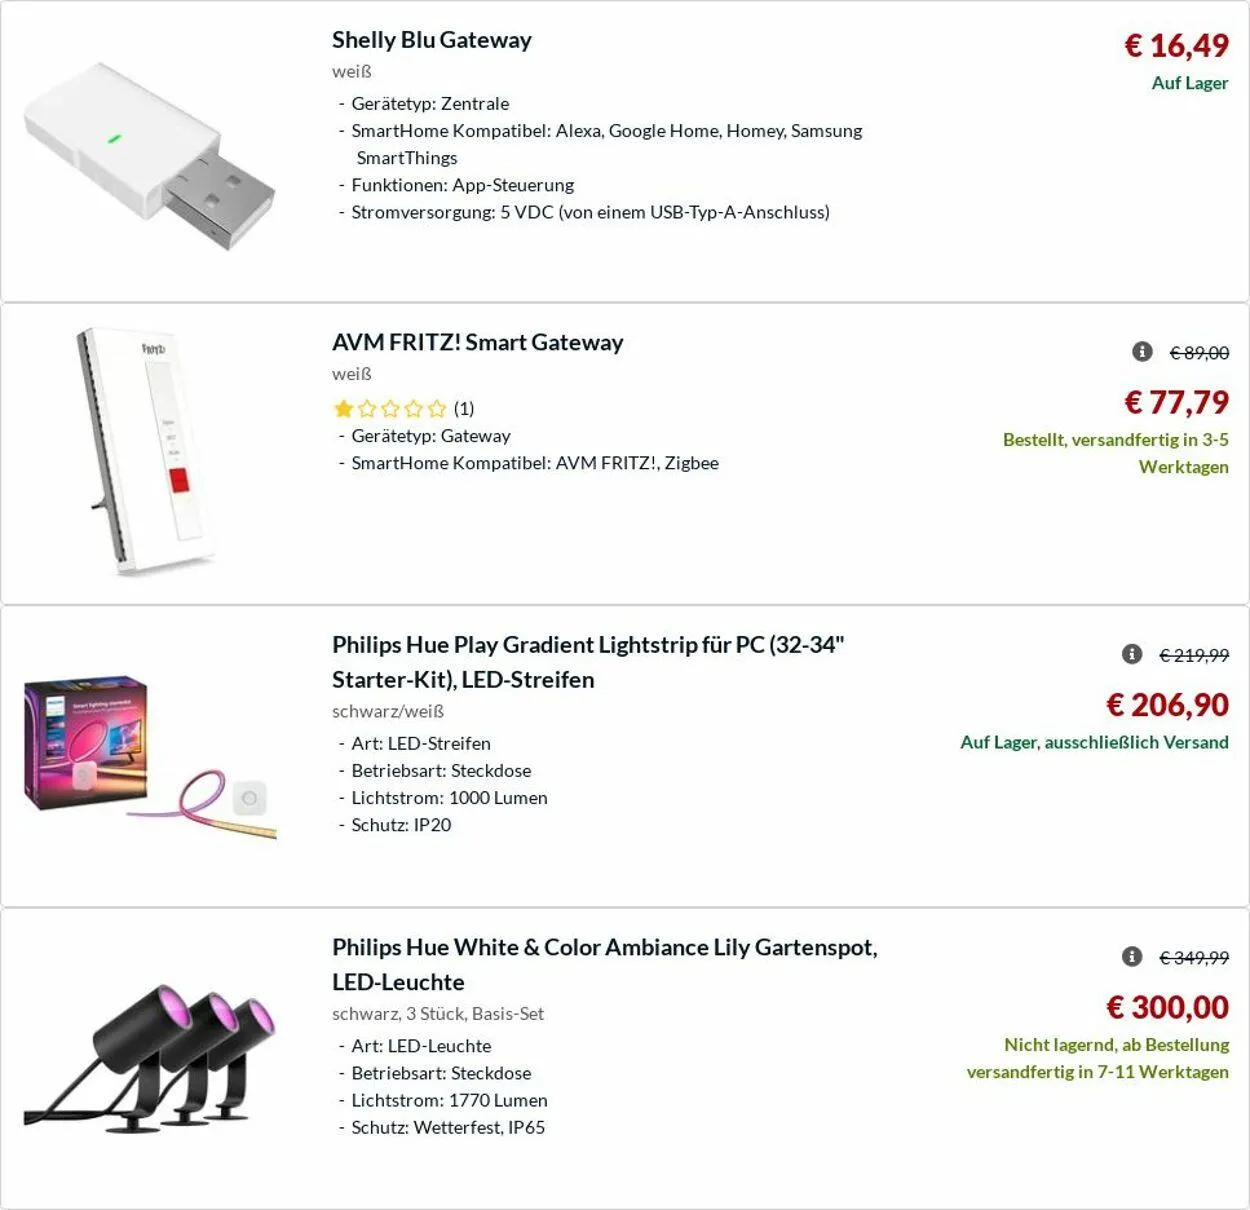This screenshot has height=1210, width=1250.
Task: Click info icon beside €89,00 old price
Action: (x=1142, y=351)
